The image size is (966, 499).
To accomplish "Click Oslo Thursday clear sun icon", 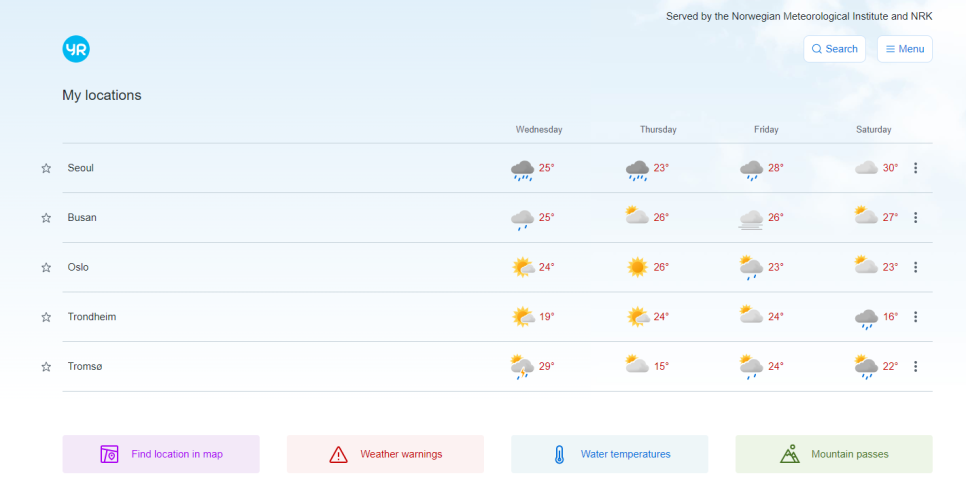I will (x=638, y=267).
